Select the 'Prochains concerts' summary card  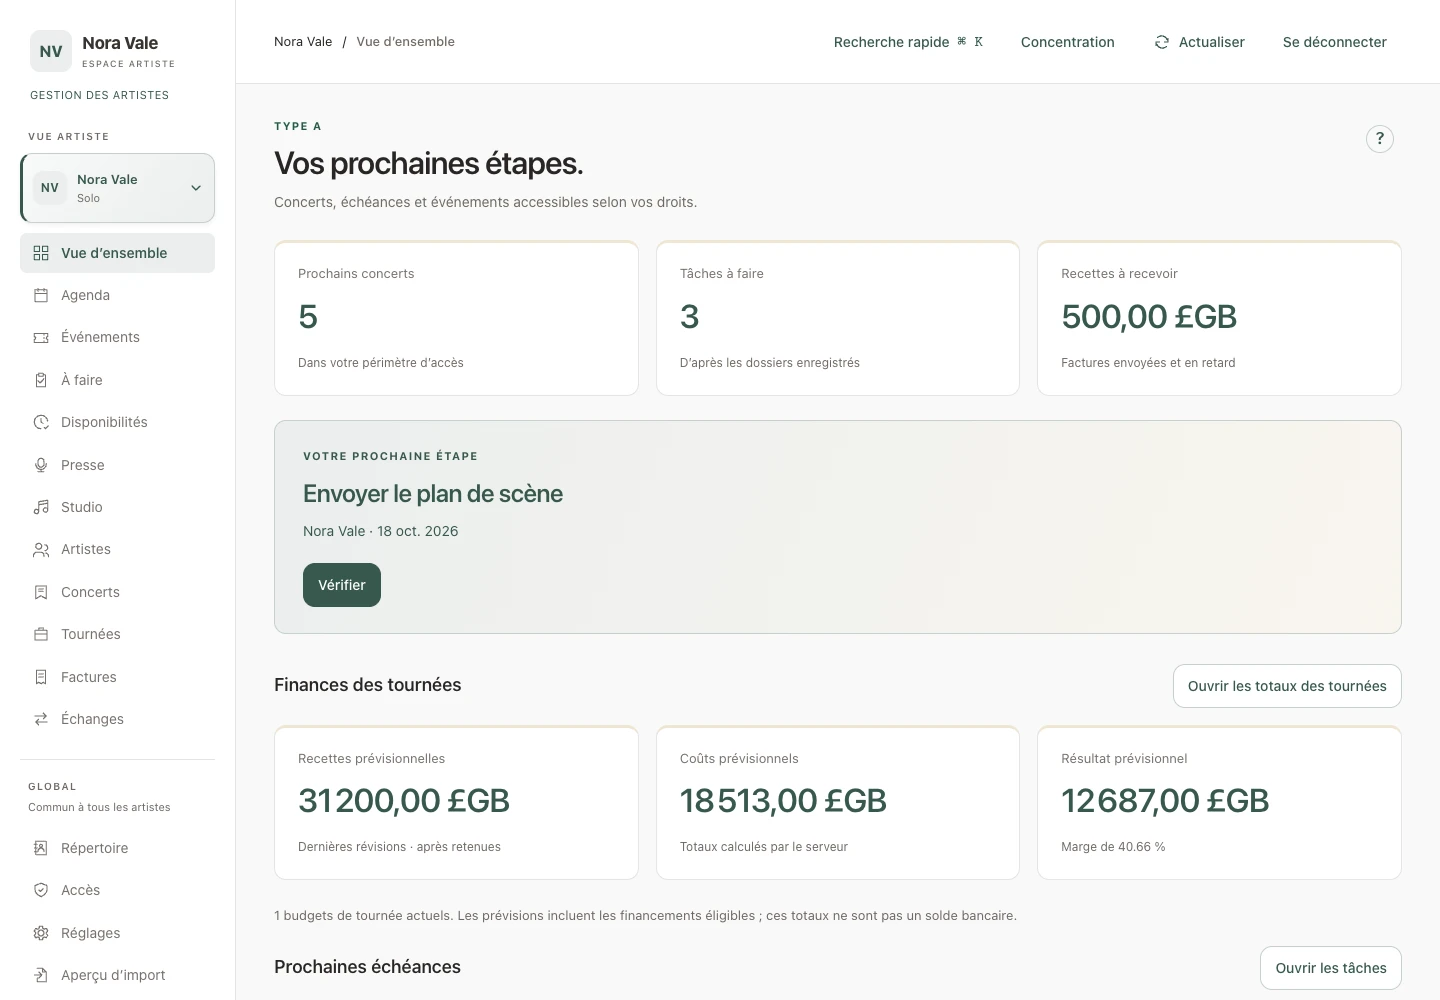click(456, 318)
